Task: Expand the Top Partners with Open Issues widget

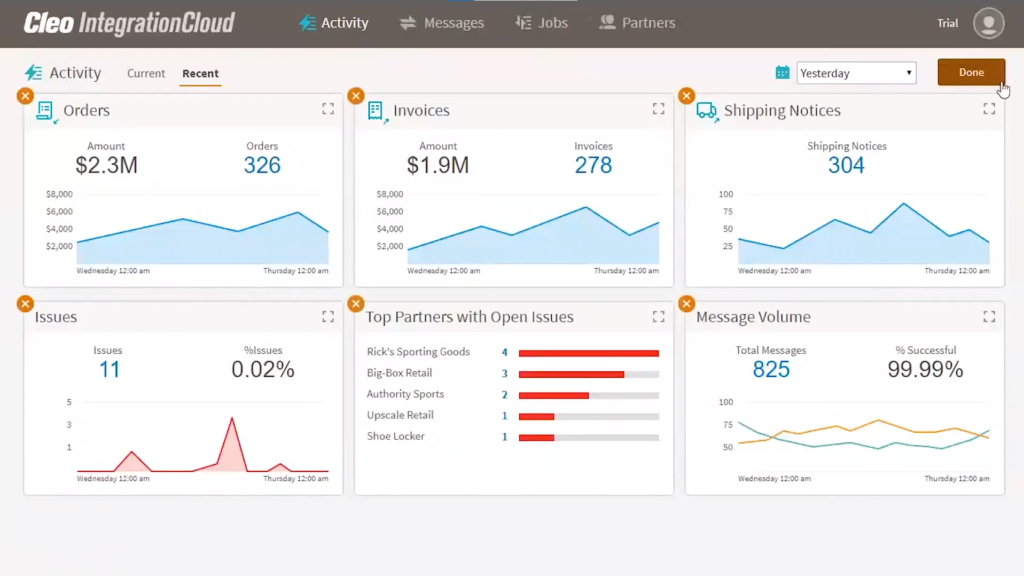Action: point(658,316)
